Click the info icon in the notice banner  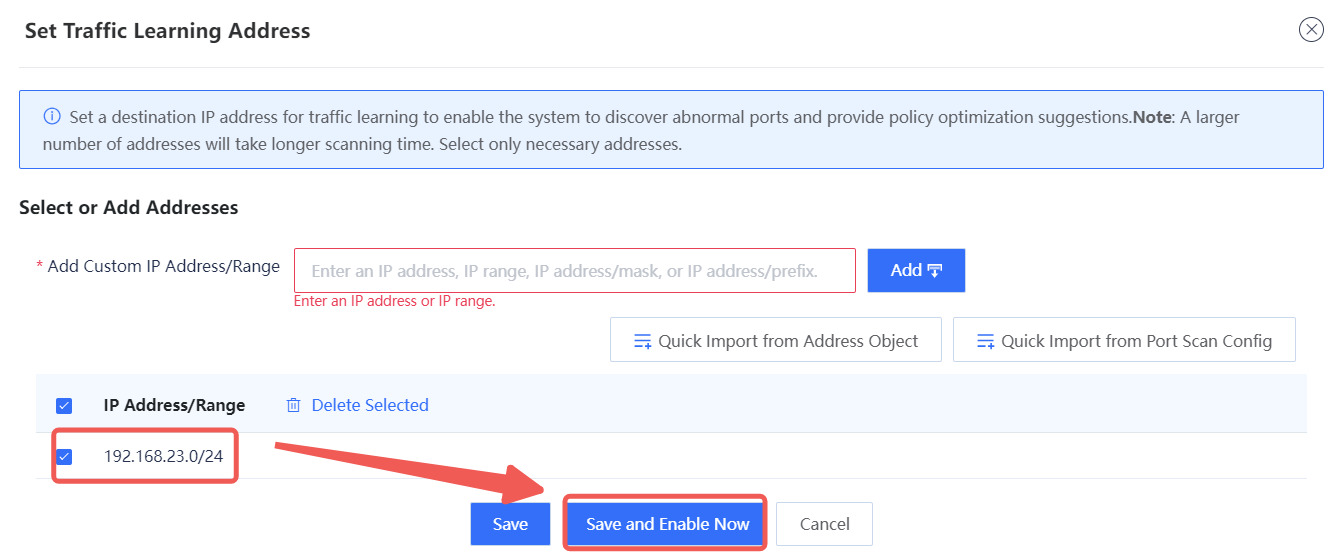pyautogui.click(x=52, y=117)
